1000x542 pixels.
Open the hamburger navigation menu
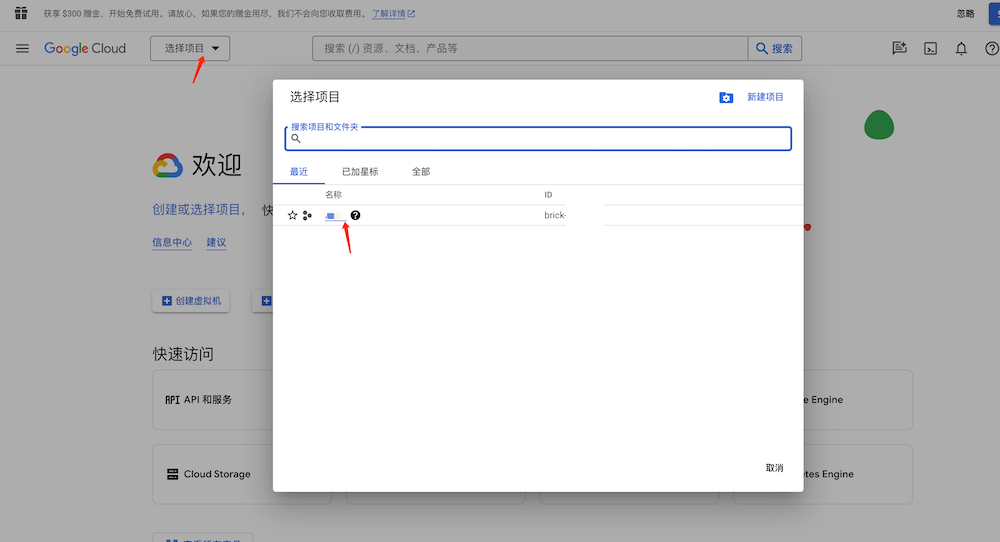tap(22, 48)
